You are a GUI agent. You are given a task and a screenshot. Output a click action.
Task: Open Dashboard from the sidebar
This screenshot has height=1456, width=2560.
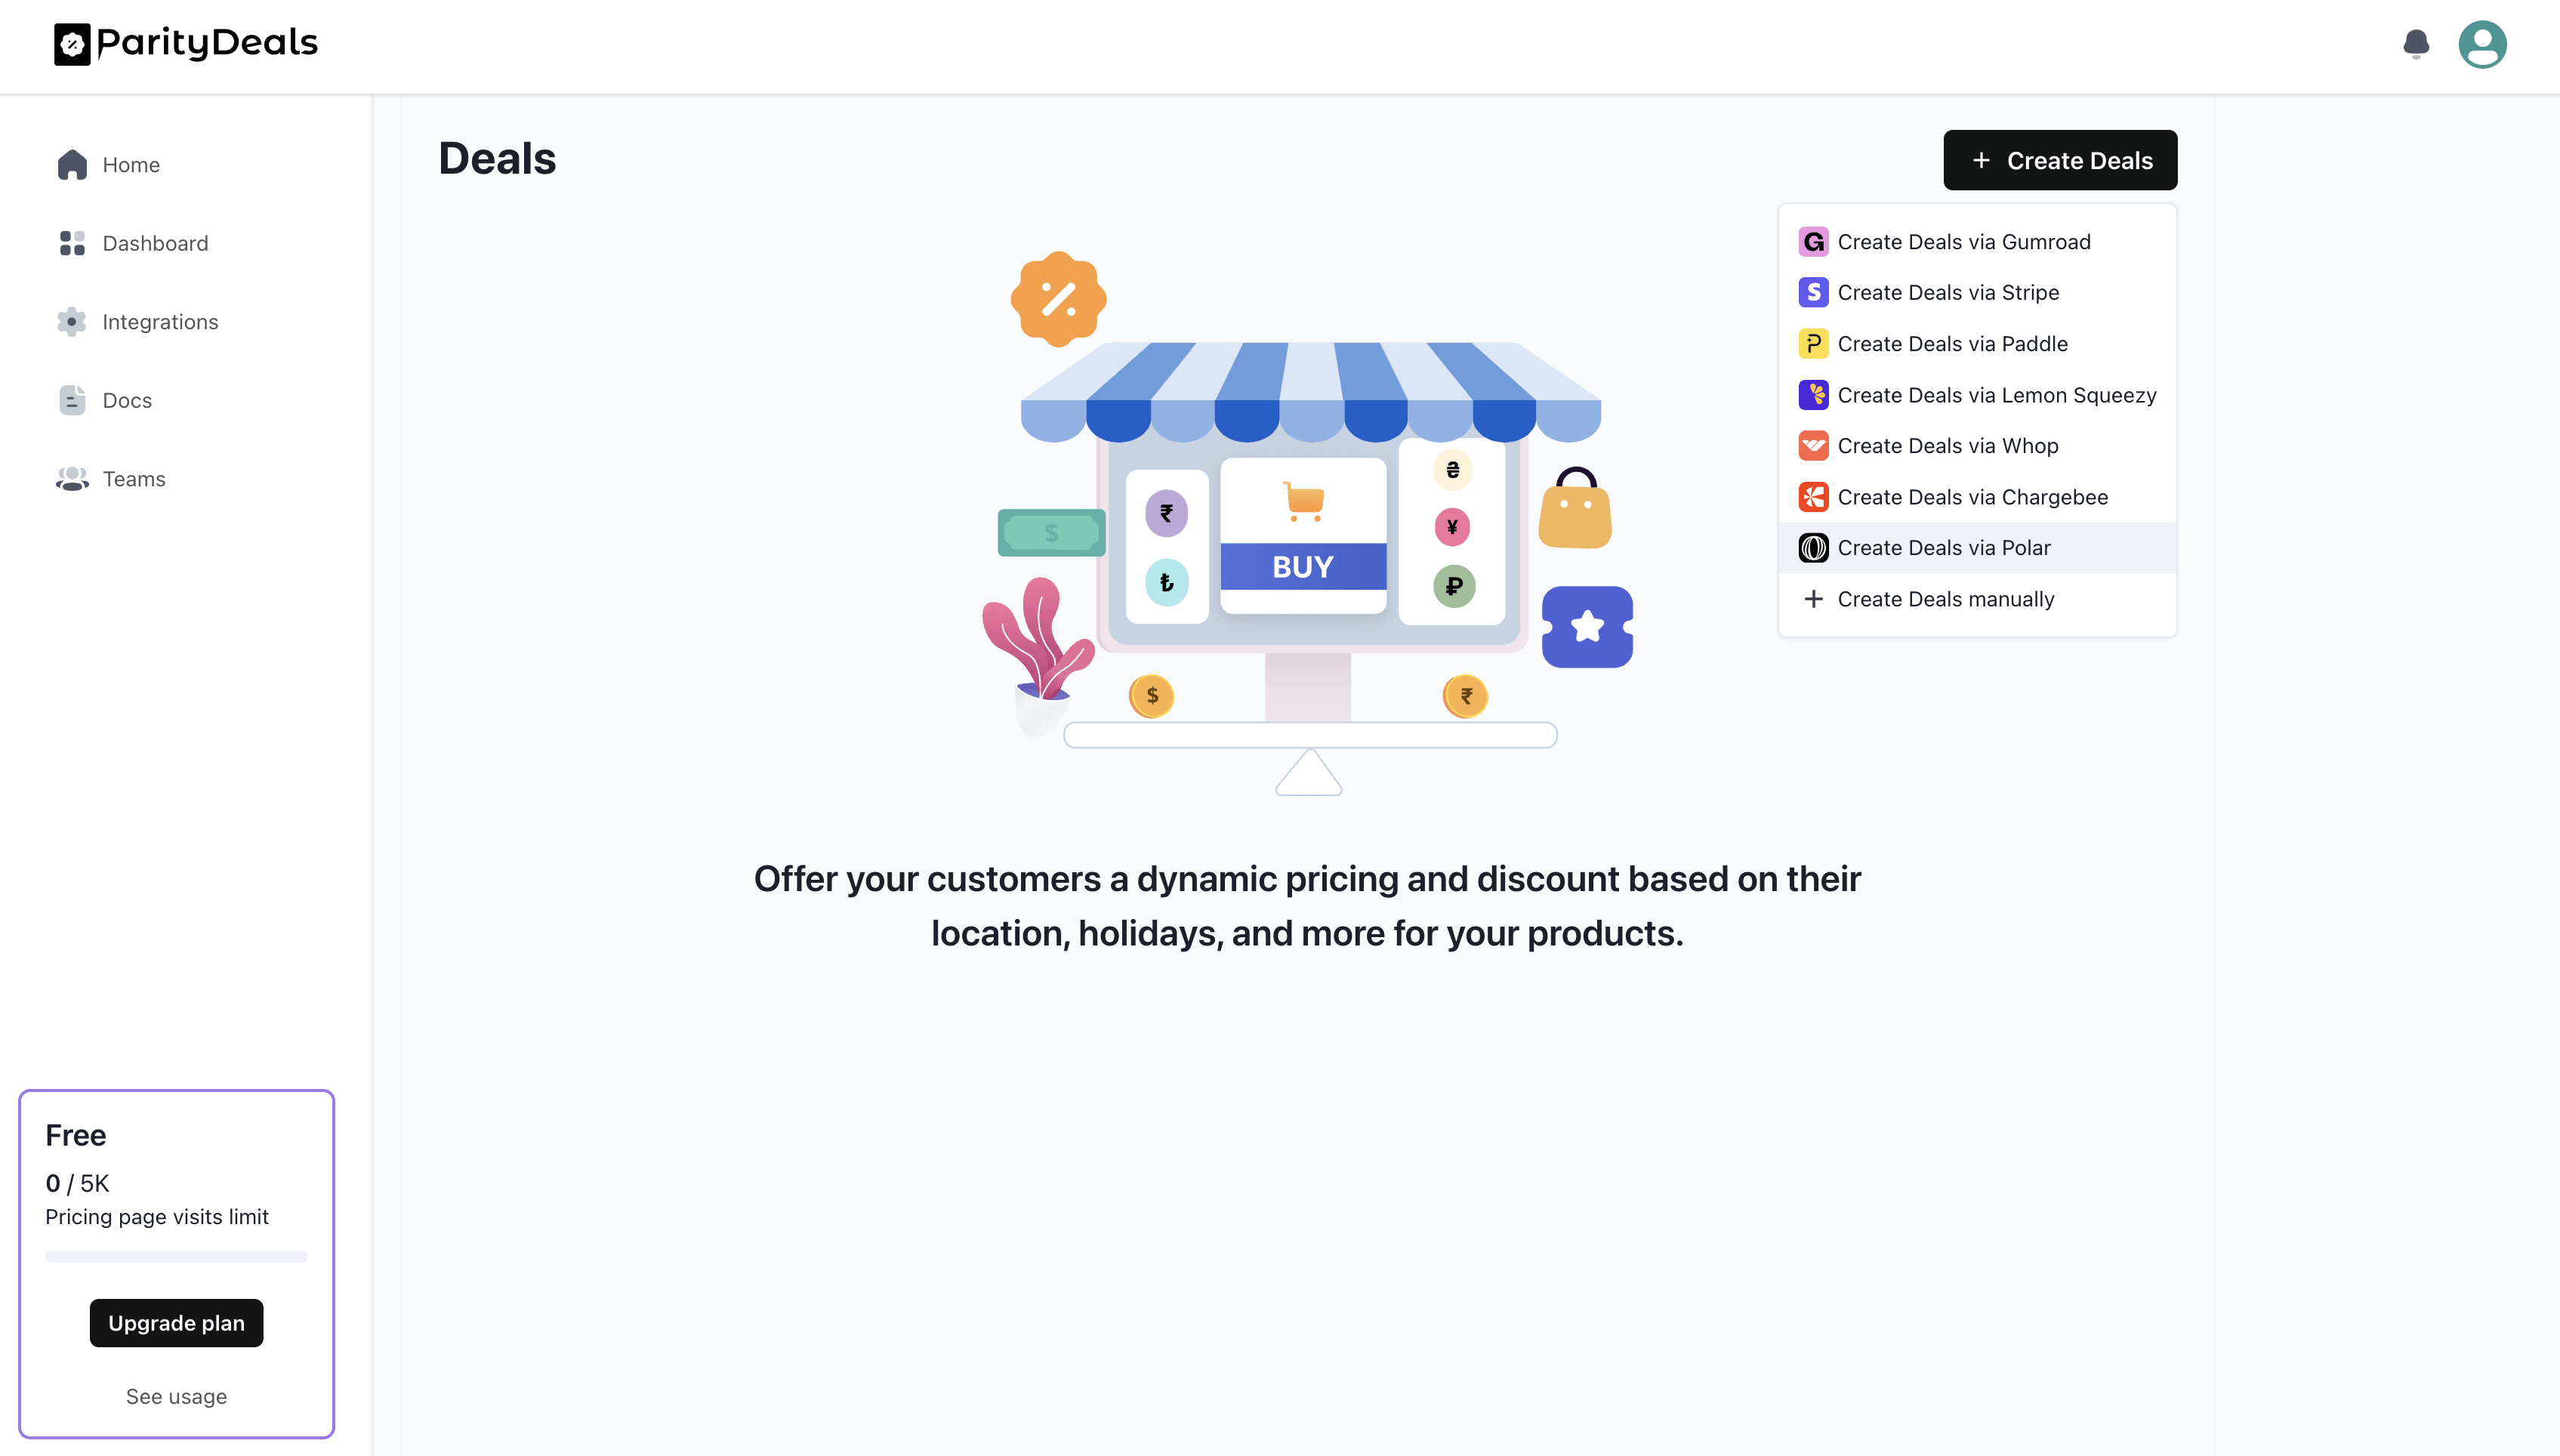(x=155, y=243)
